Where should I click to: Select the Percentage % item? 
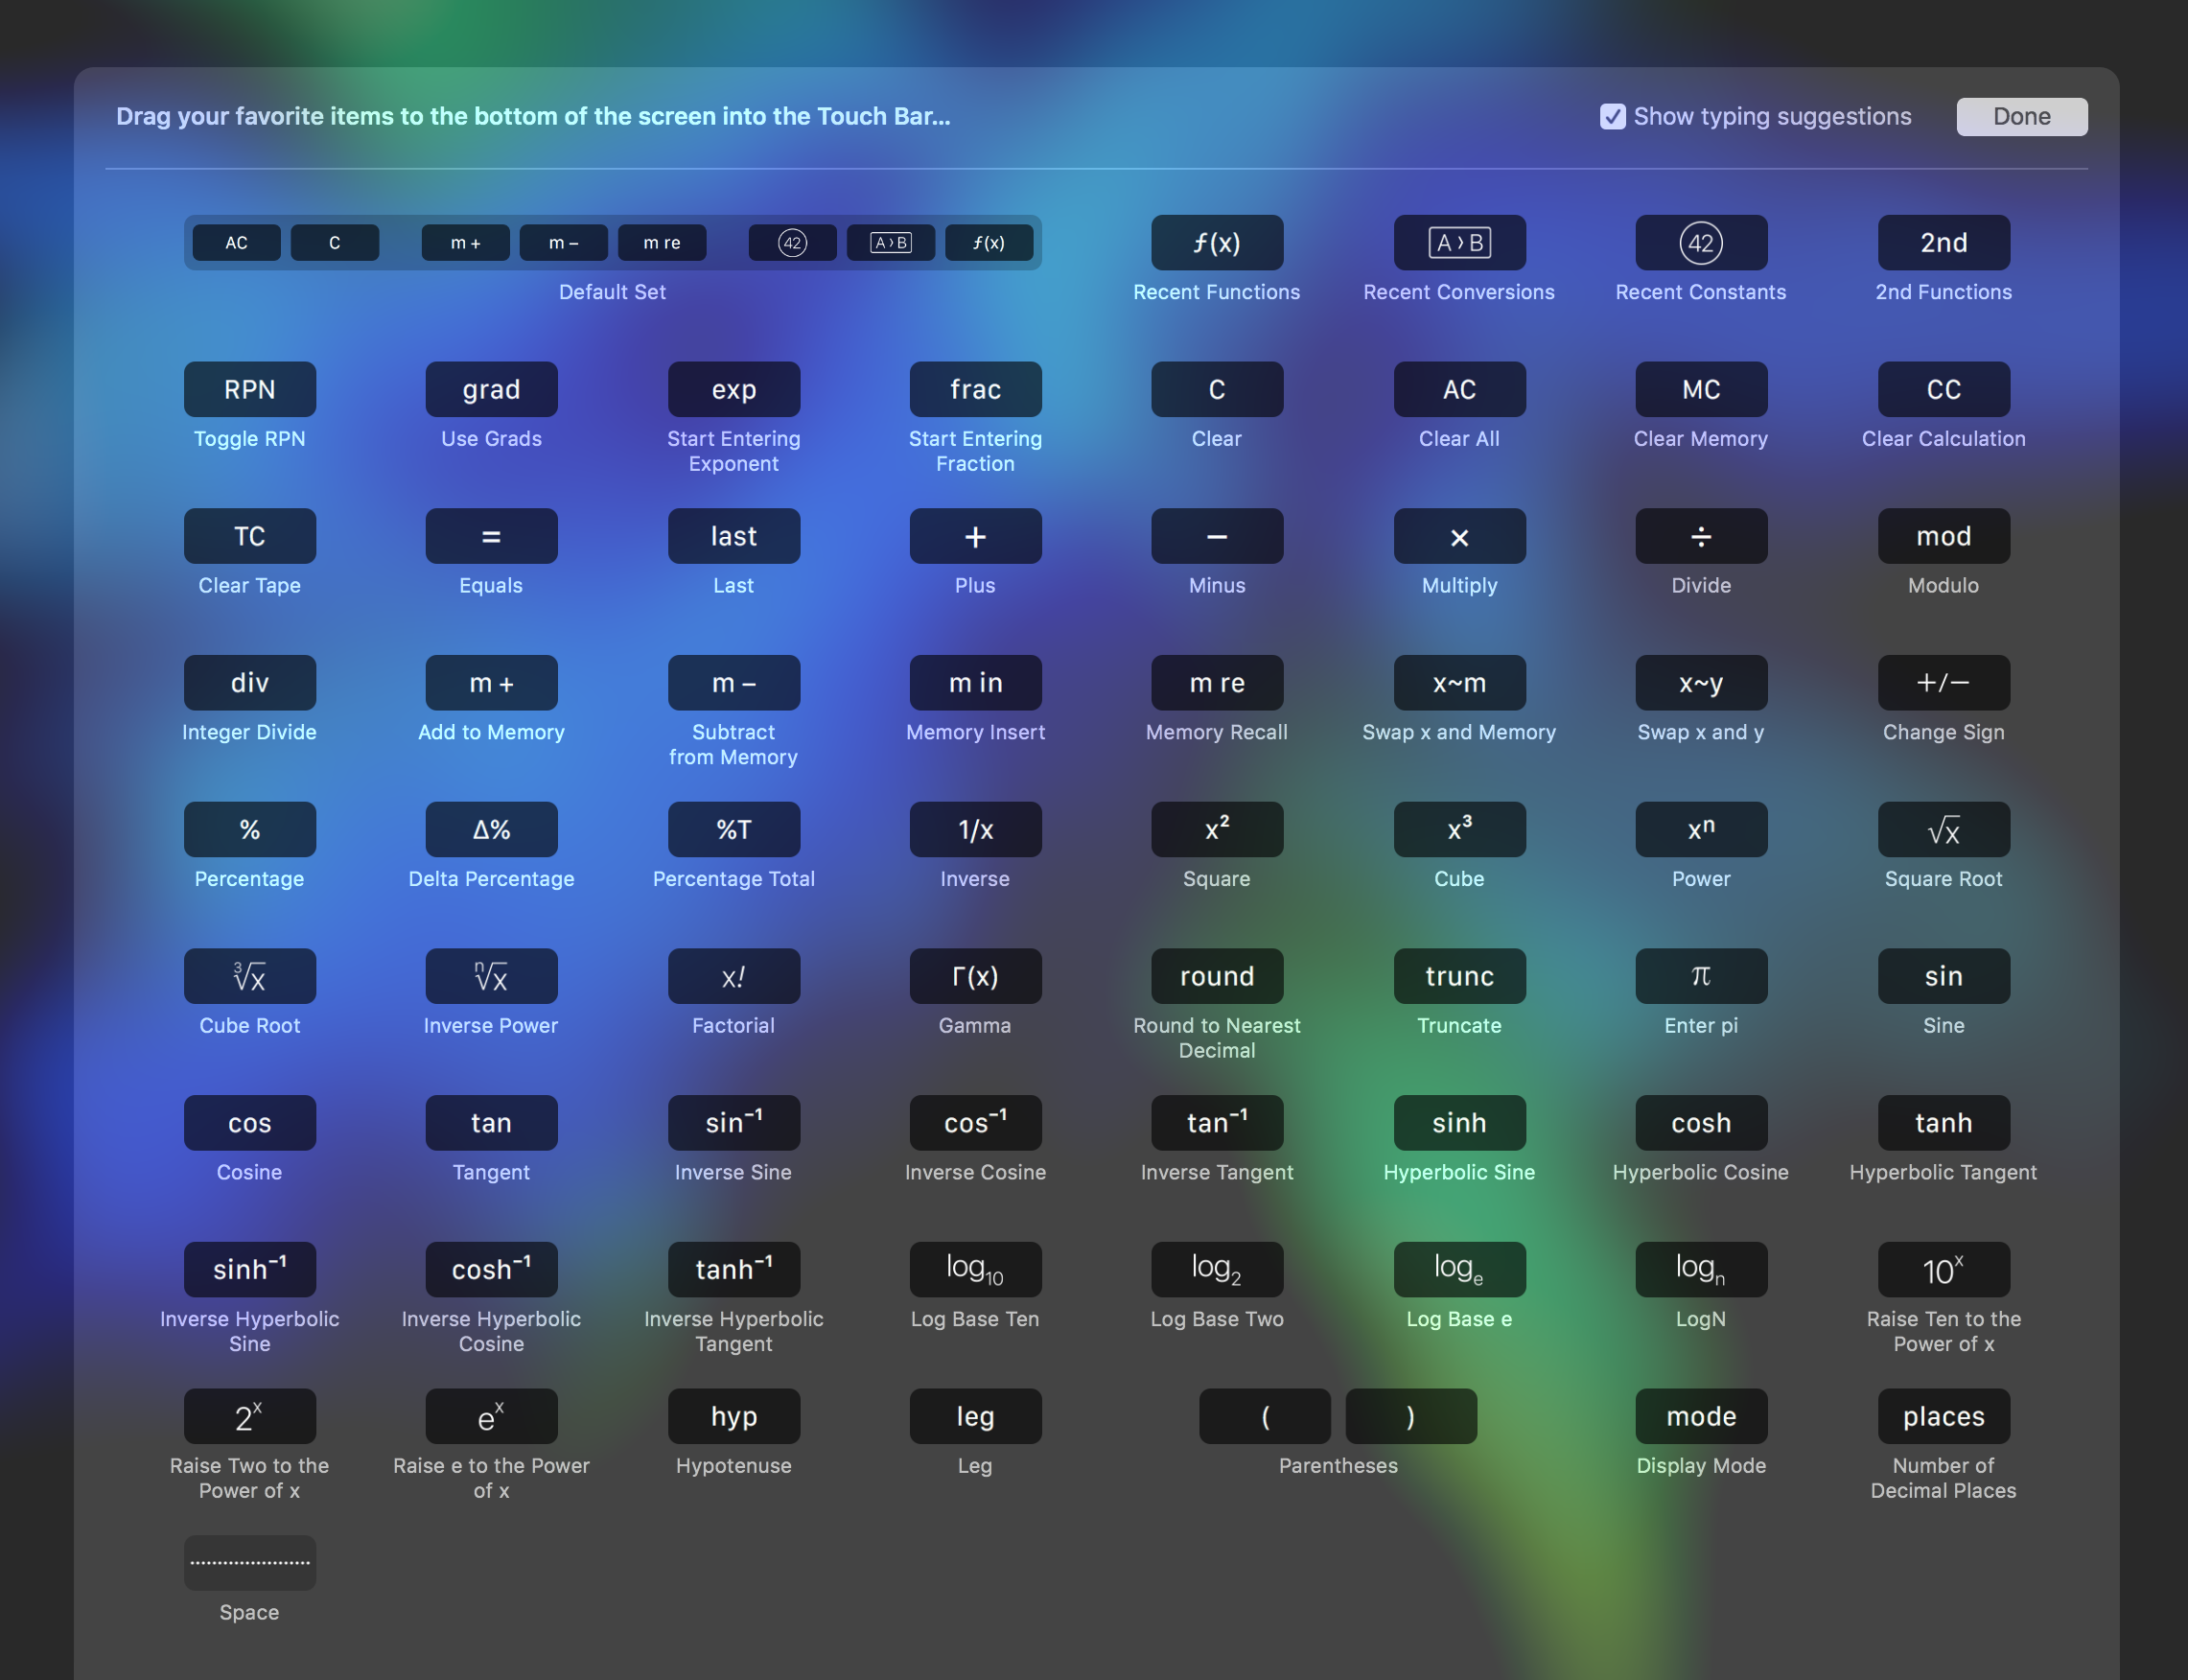pyautogui.click(x=249, y=829)
